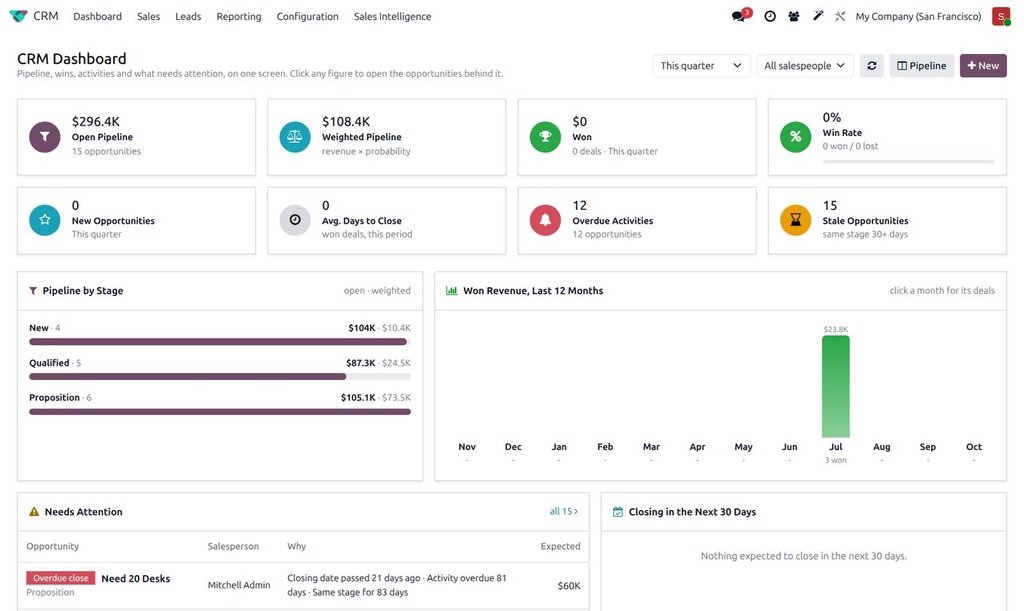Click the Aug month label in chart
Image resolution: width=1024 pixels, height=611 pixels.
point(882,446)
